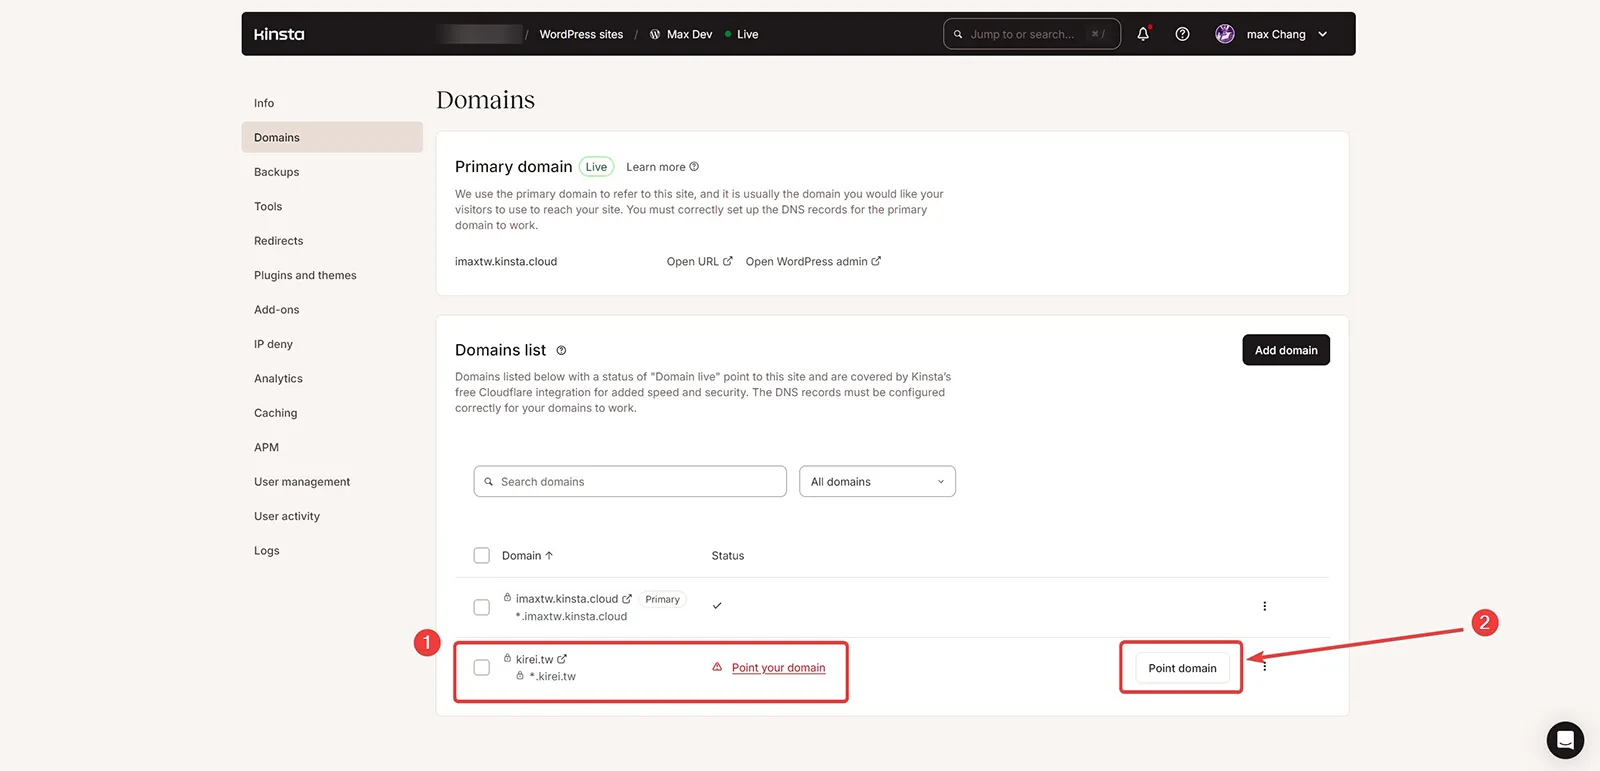Expand the user account menu chevron
The width and height of the screenshot is (1600, 771).
[x=1322, y=34]
